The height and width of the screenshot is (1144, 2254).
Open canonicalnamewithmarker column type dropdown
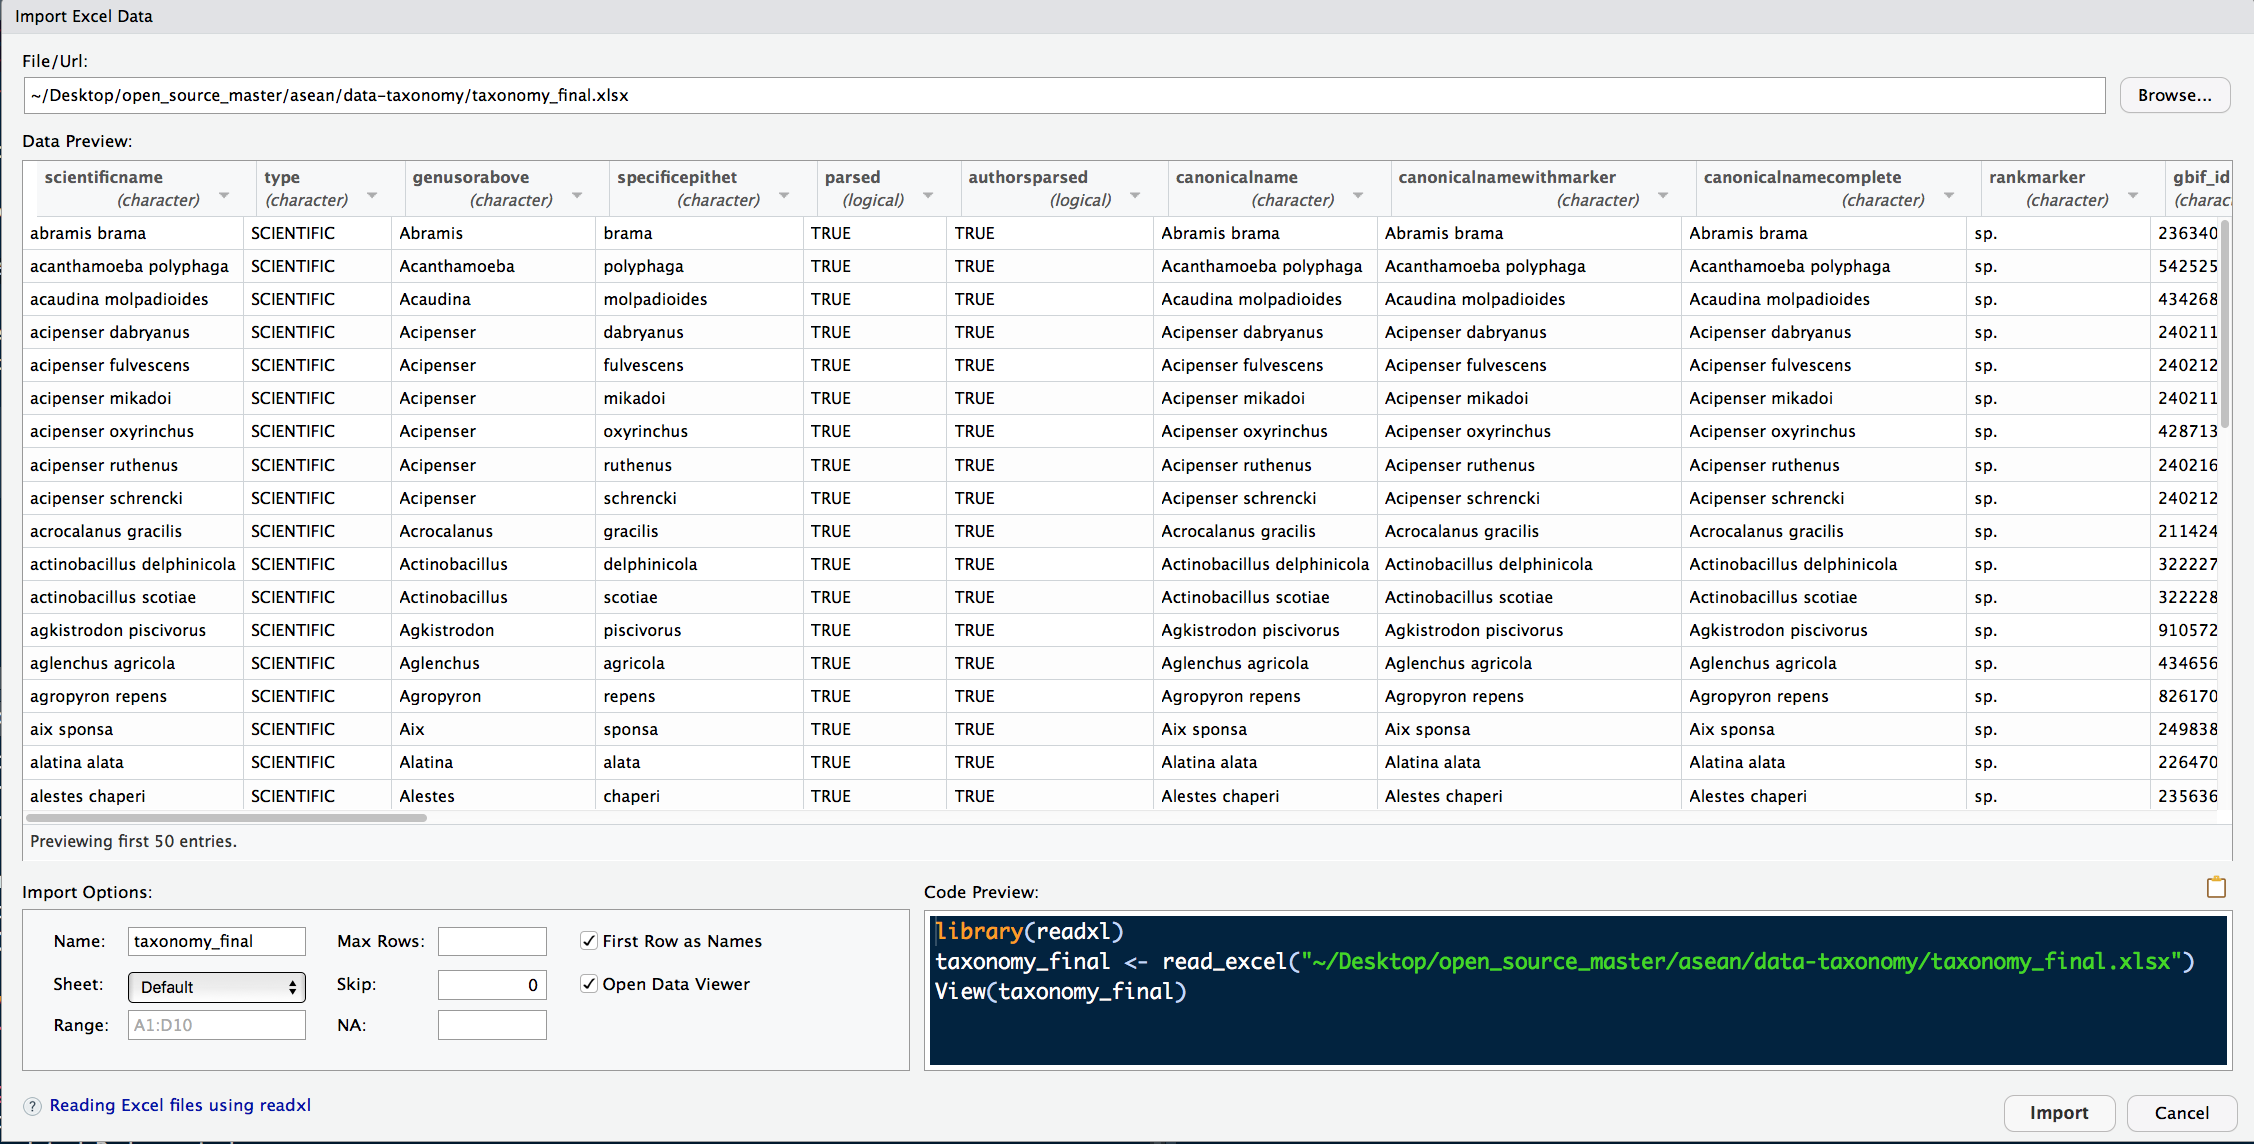tap(1663, 196)
